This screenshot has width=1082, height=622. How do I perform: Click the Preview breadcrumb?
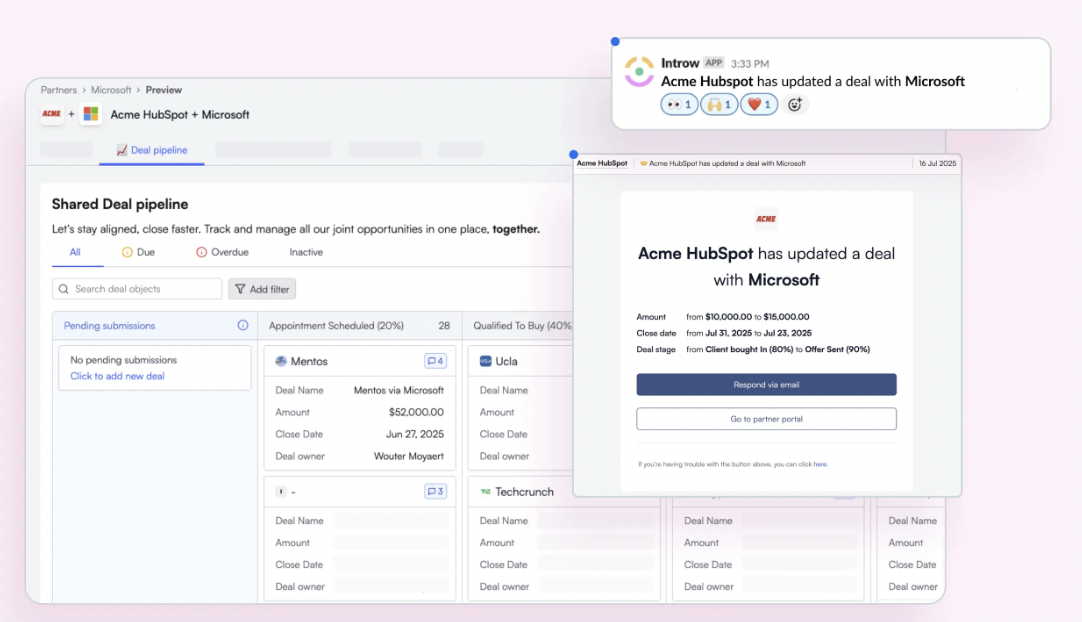[164, 90]
